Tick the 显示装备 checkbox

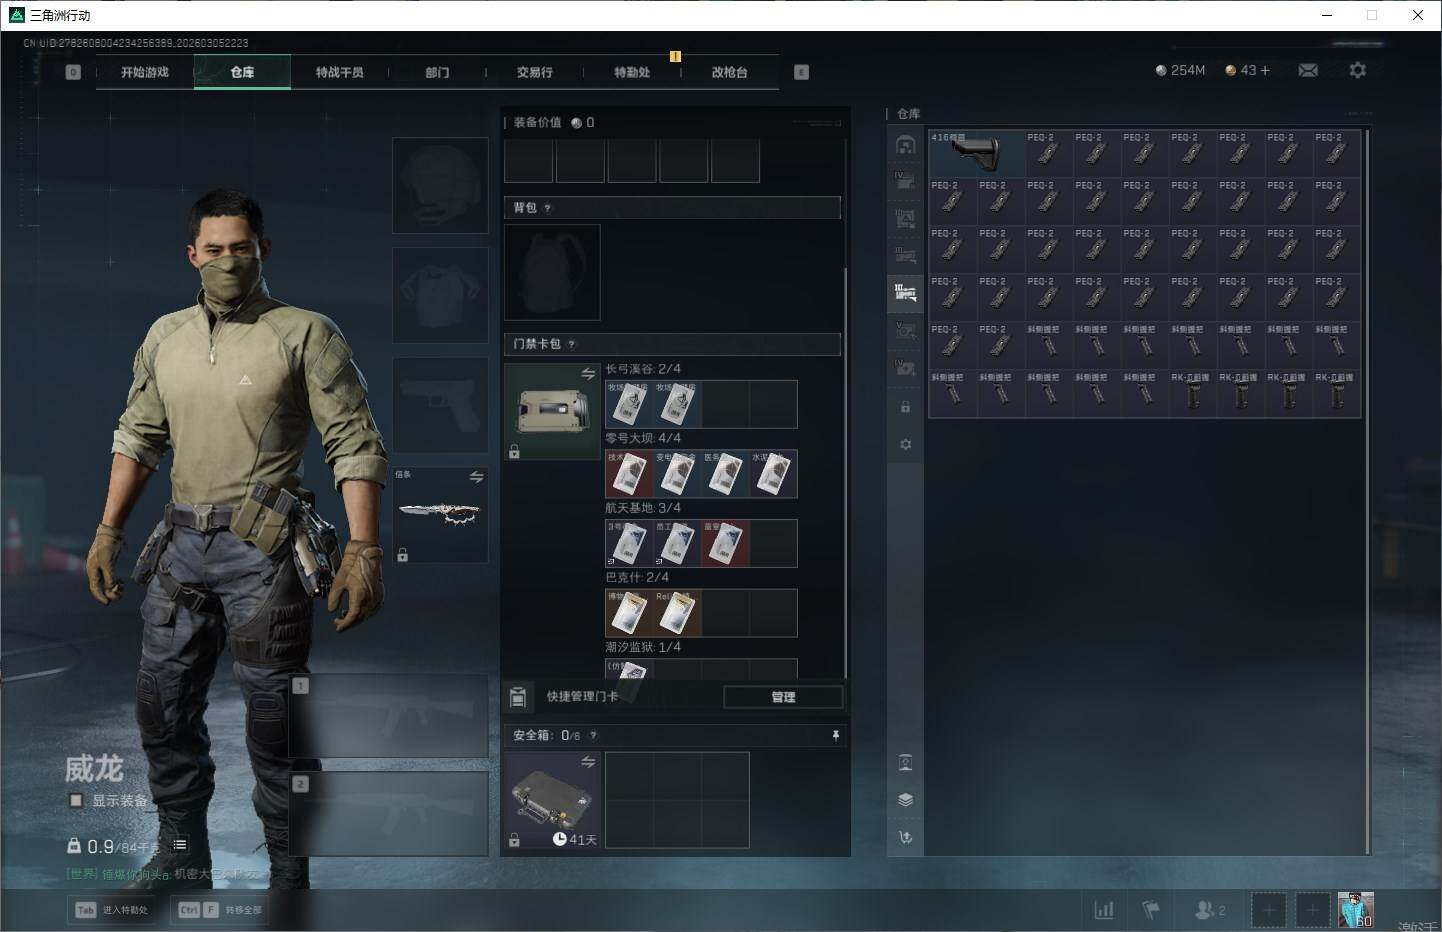(76, 800)
